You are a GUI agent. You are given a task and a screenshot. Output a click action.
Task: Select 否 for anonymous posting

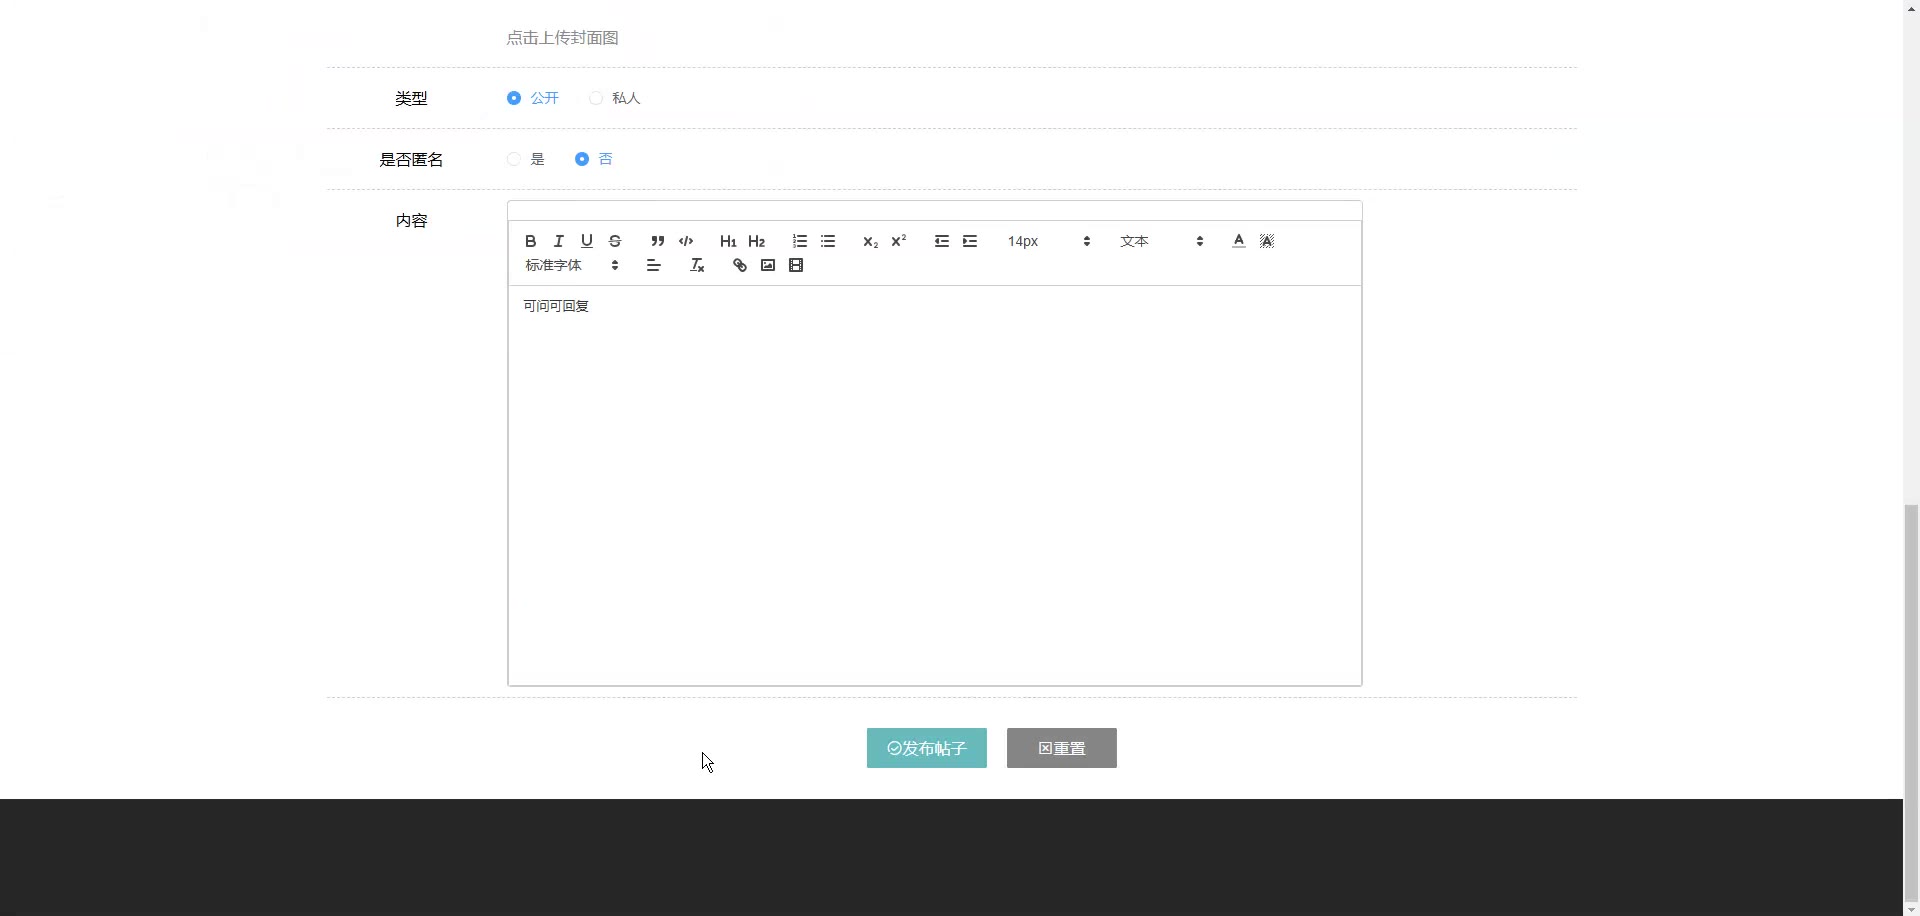point(582,159)
